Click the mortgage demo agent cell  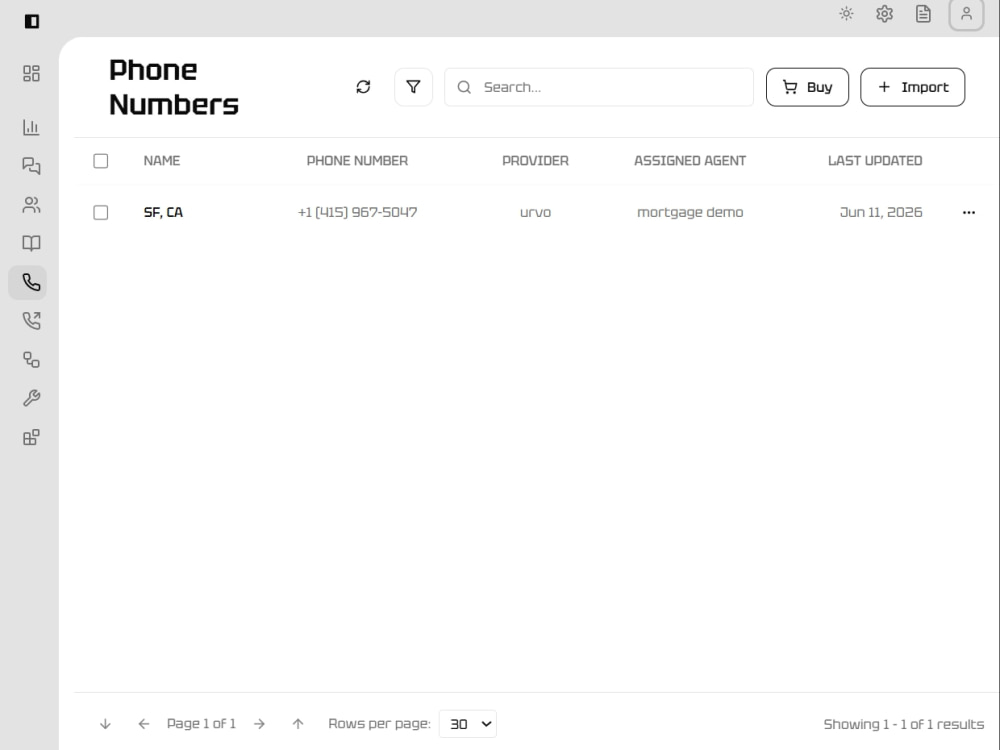coord(690,212)
